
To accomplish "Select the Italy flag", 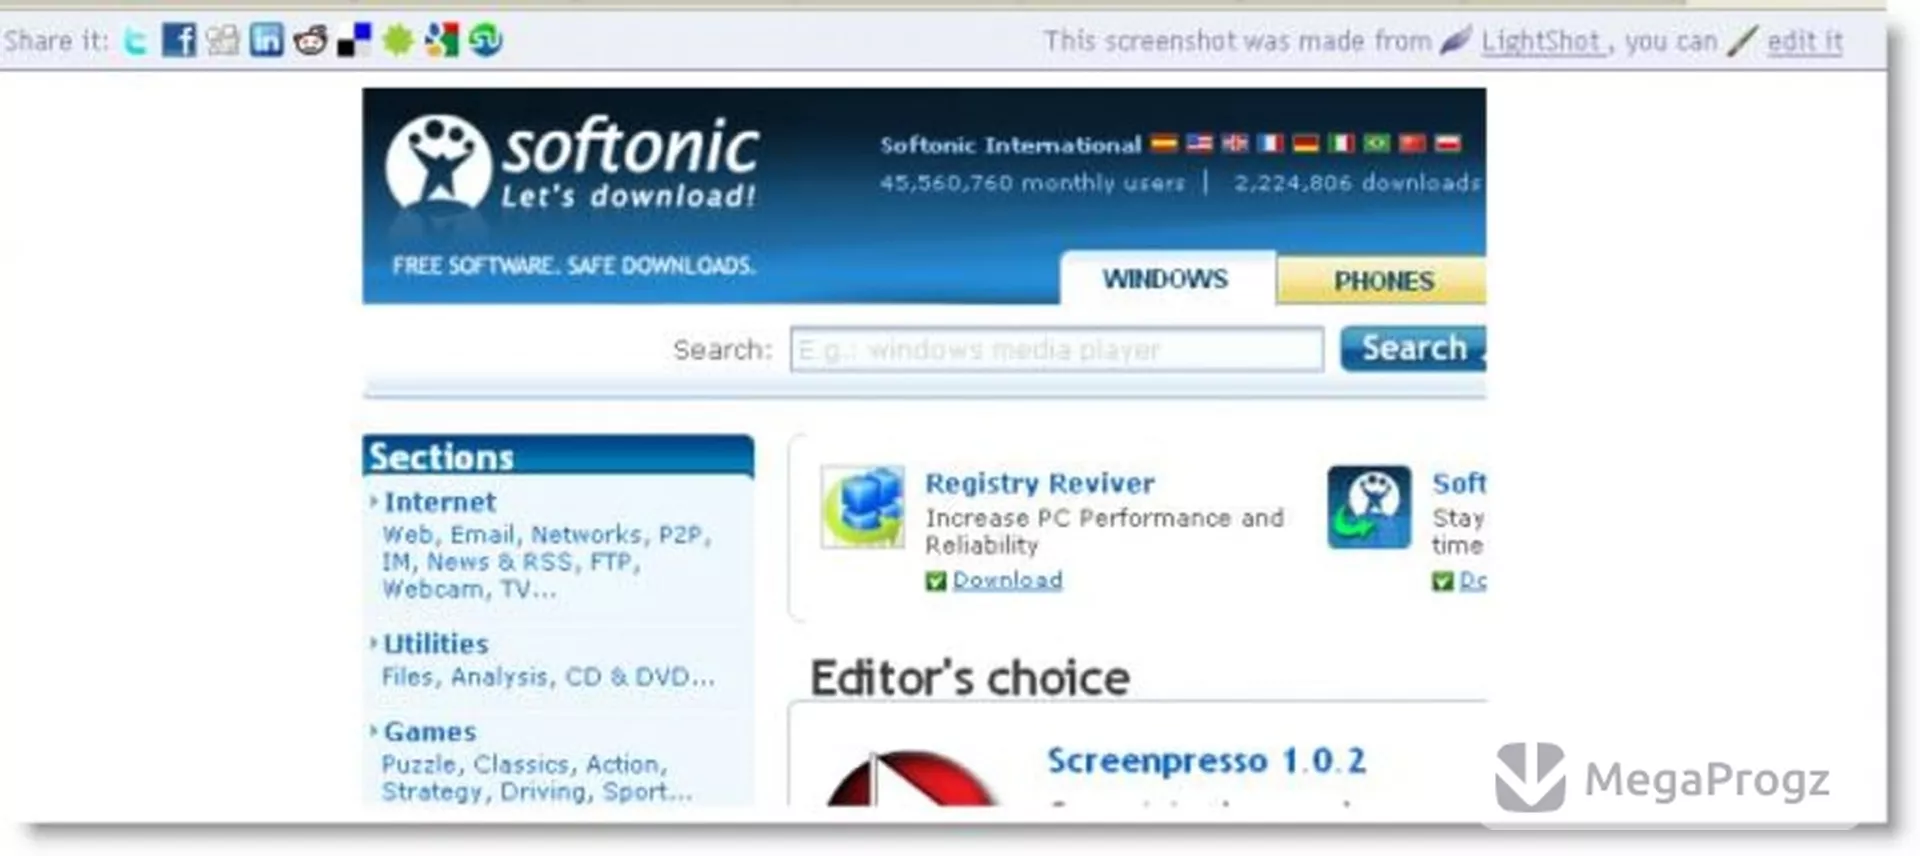I will coord(1342,144).
